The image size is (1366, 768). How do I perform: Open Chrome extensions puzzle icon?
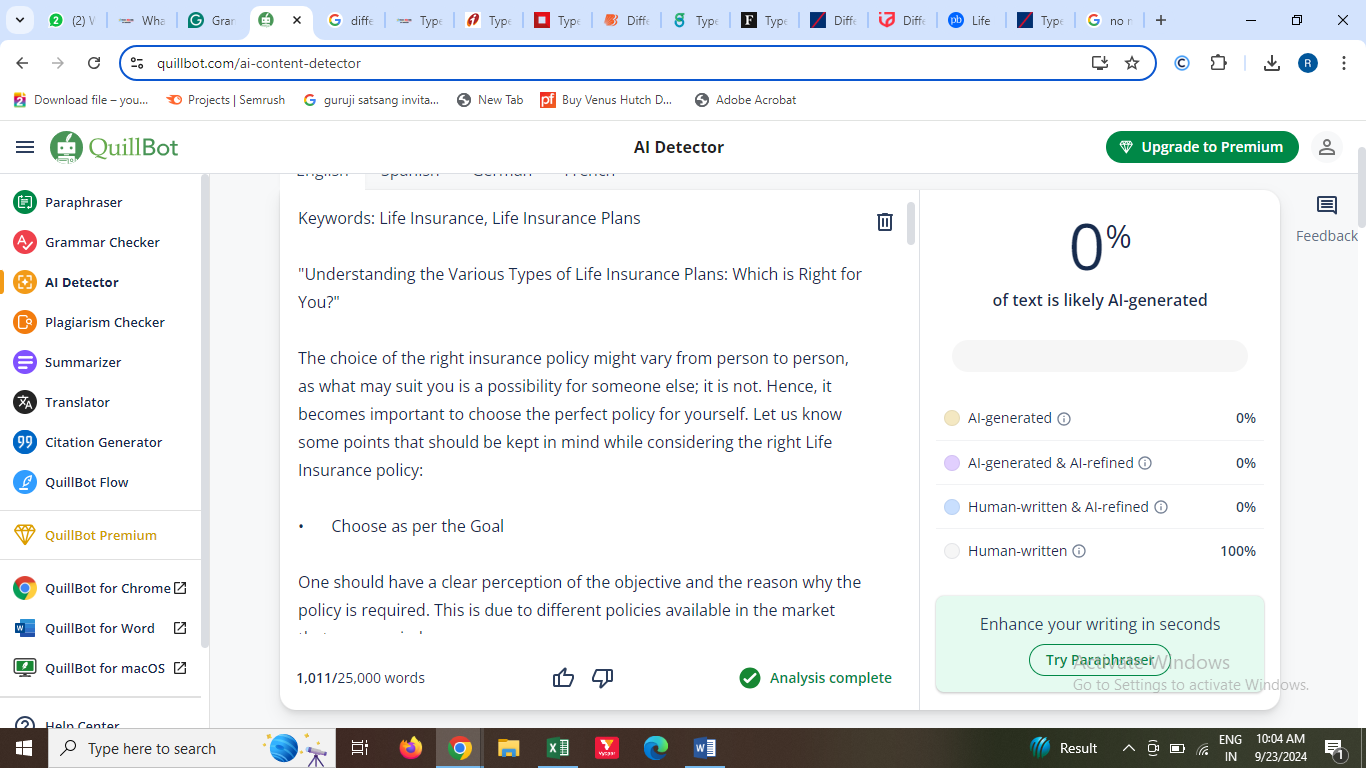click(x=1218, y=63)
